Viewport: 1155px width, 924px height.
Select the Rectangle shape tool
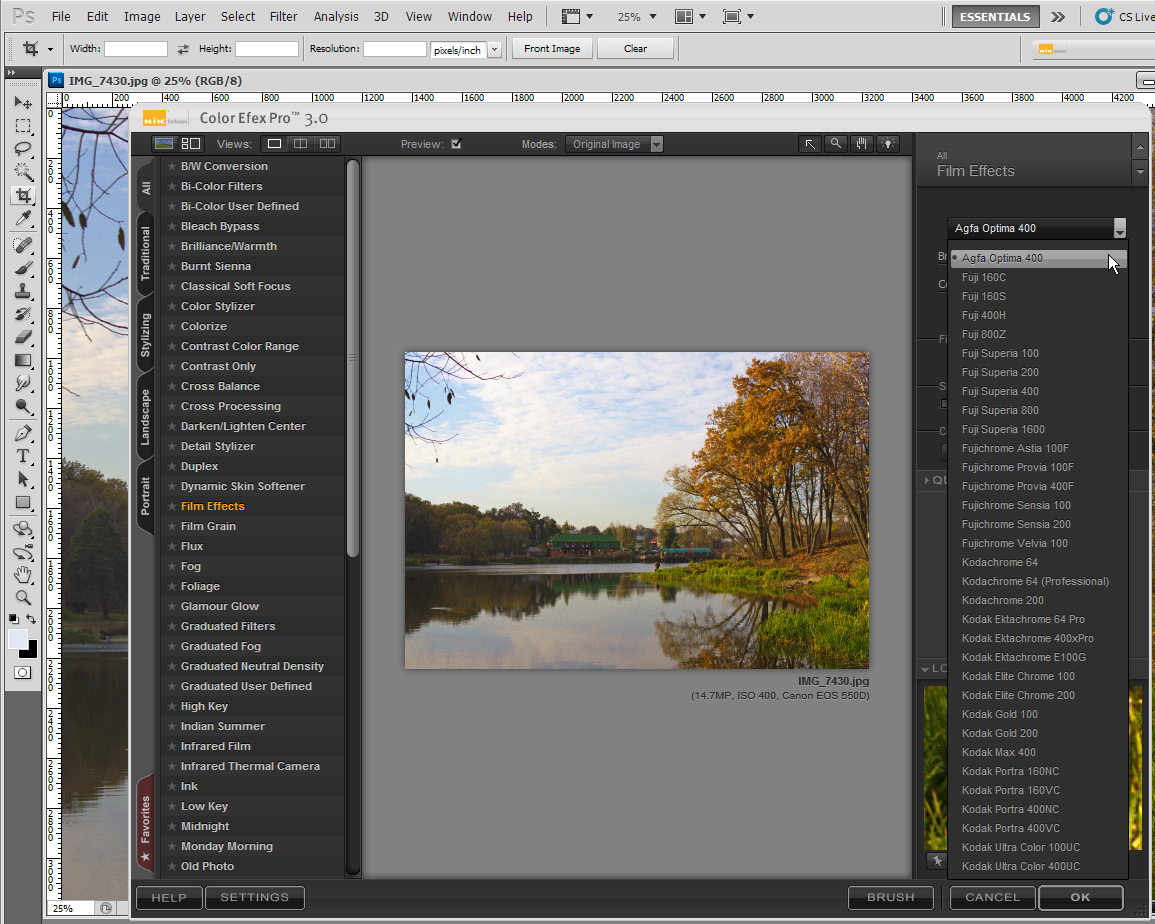[x=23, y=503]
